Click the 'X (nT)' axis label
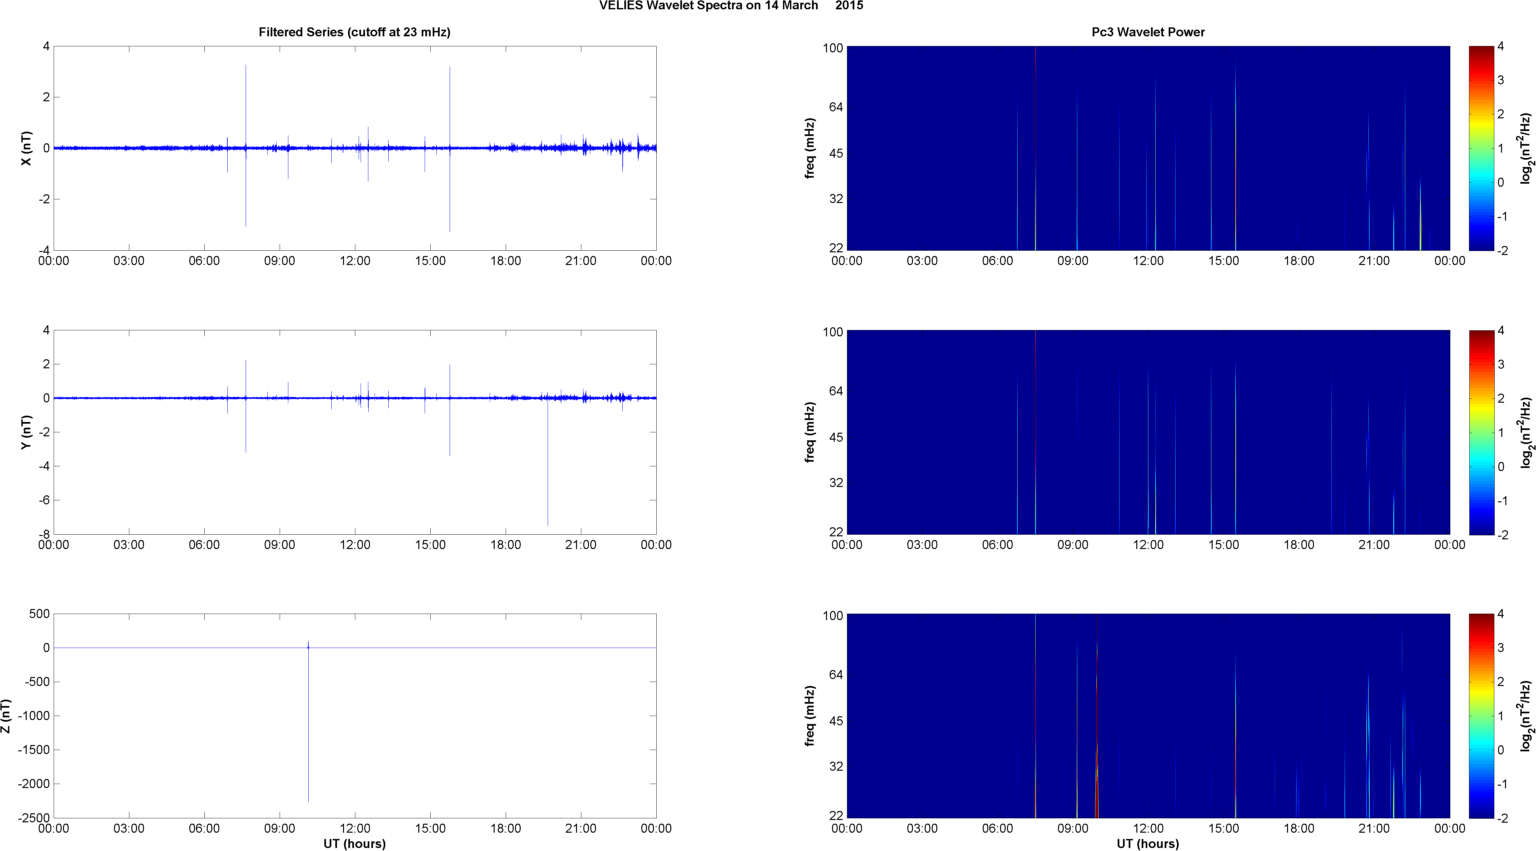The image size is (1536, 851). click(x=27, y=148)
